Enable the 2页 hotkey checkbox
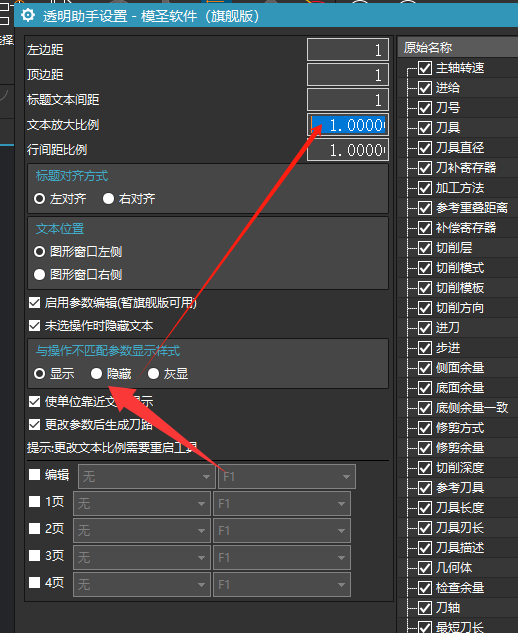This screenshot has height=633, width=518. [x=35, y=528]
